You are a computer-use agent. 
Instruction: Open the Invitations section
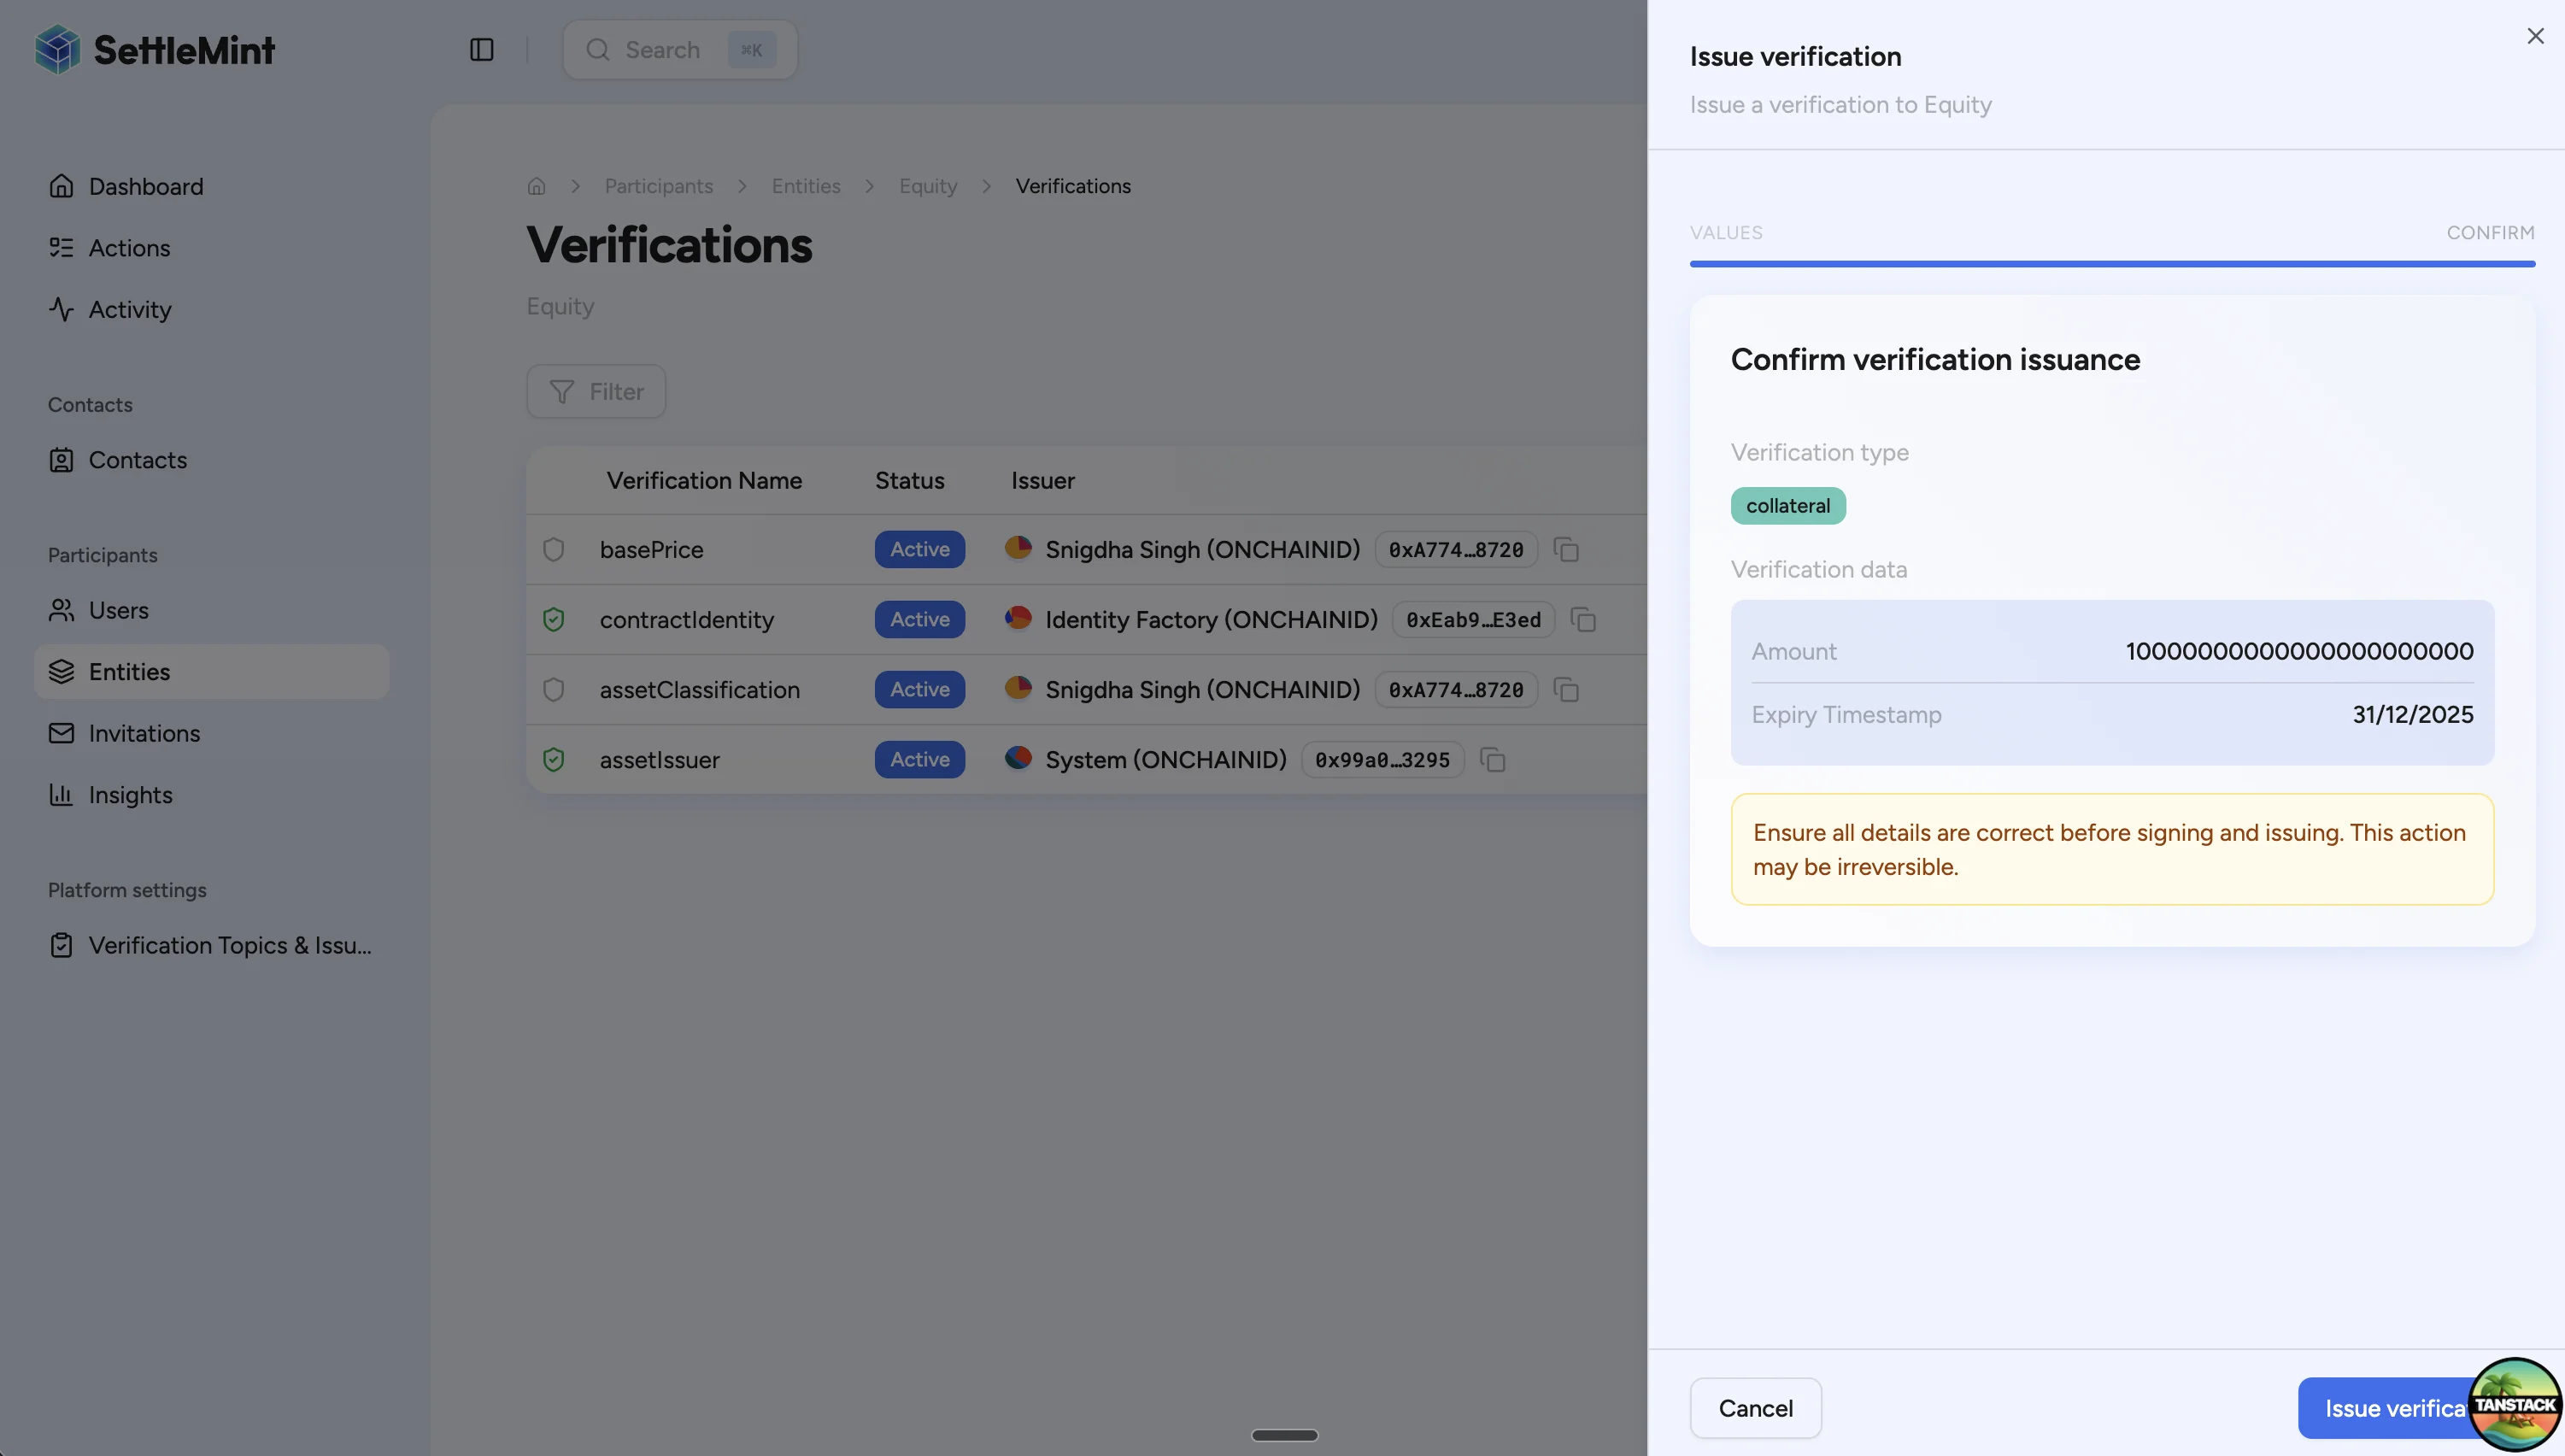point(145,733)
